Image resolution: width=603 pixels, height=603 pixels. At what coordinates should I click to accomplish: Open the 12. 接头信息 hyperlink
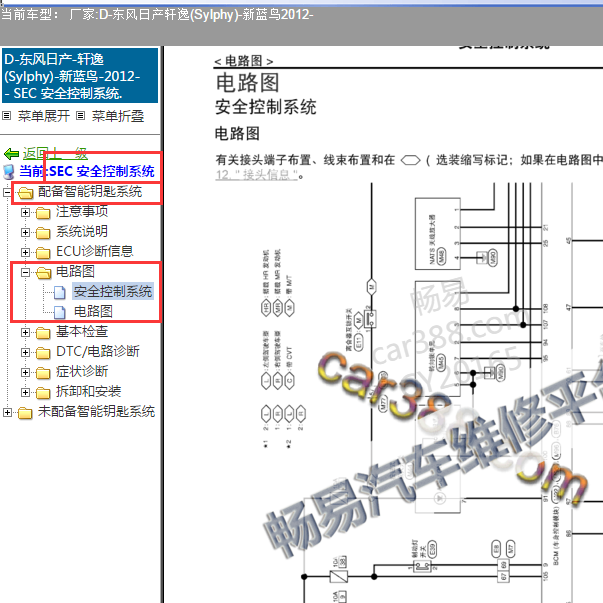257,175
